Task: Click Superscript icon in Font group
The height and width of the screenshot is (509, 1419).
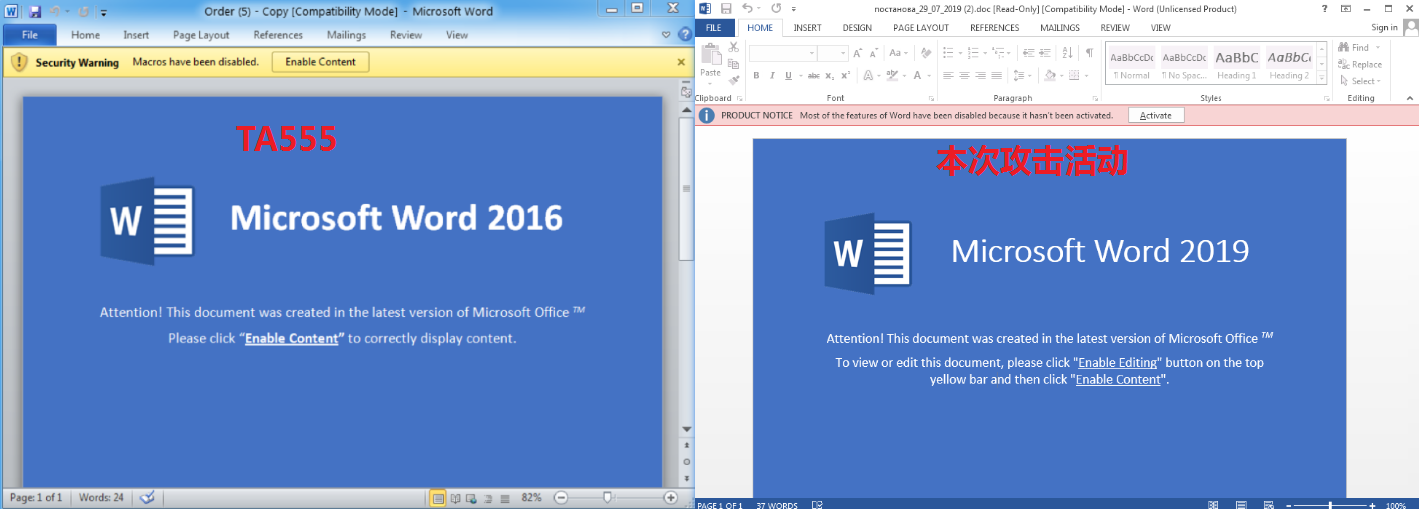Action: tap(846, 75)
